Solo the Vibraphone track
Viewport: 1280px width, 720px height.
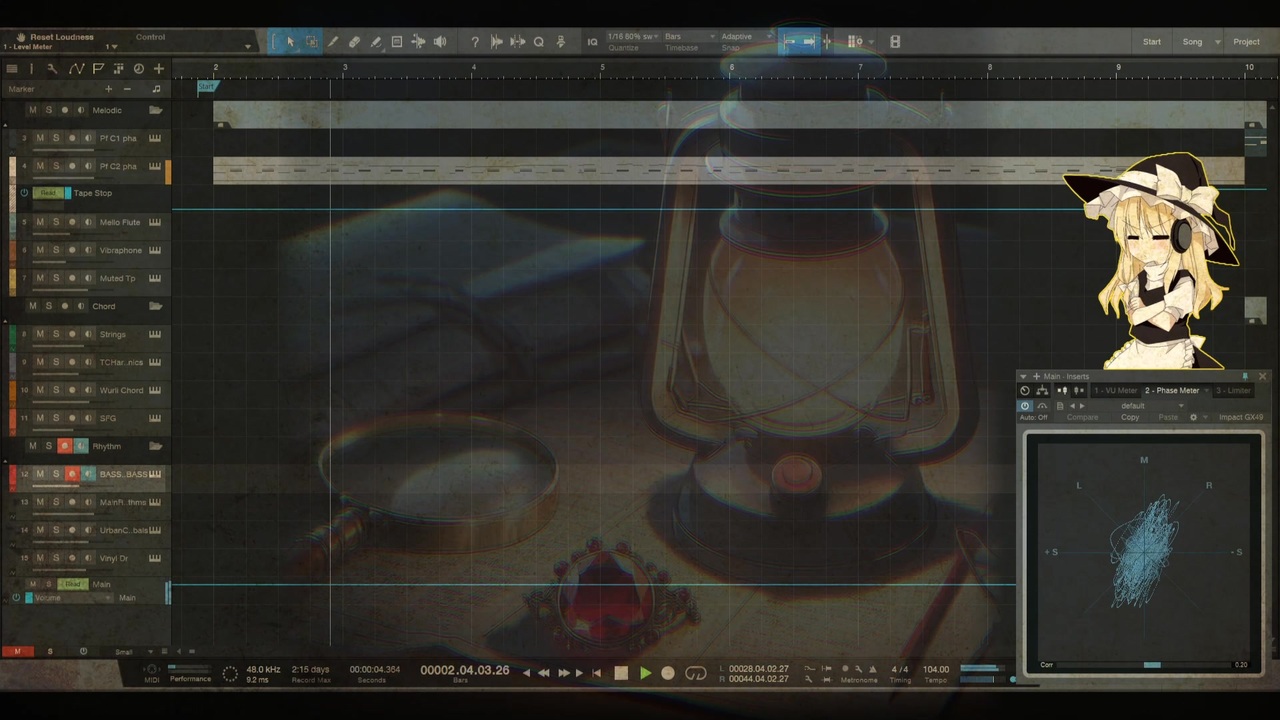(x=56, y=250)
